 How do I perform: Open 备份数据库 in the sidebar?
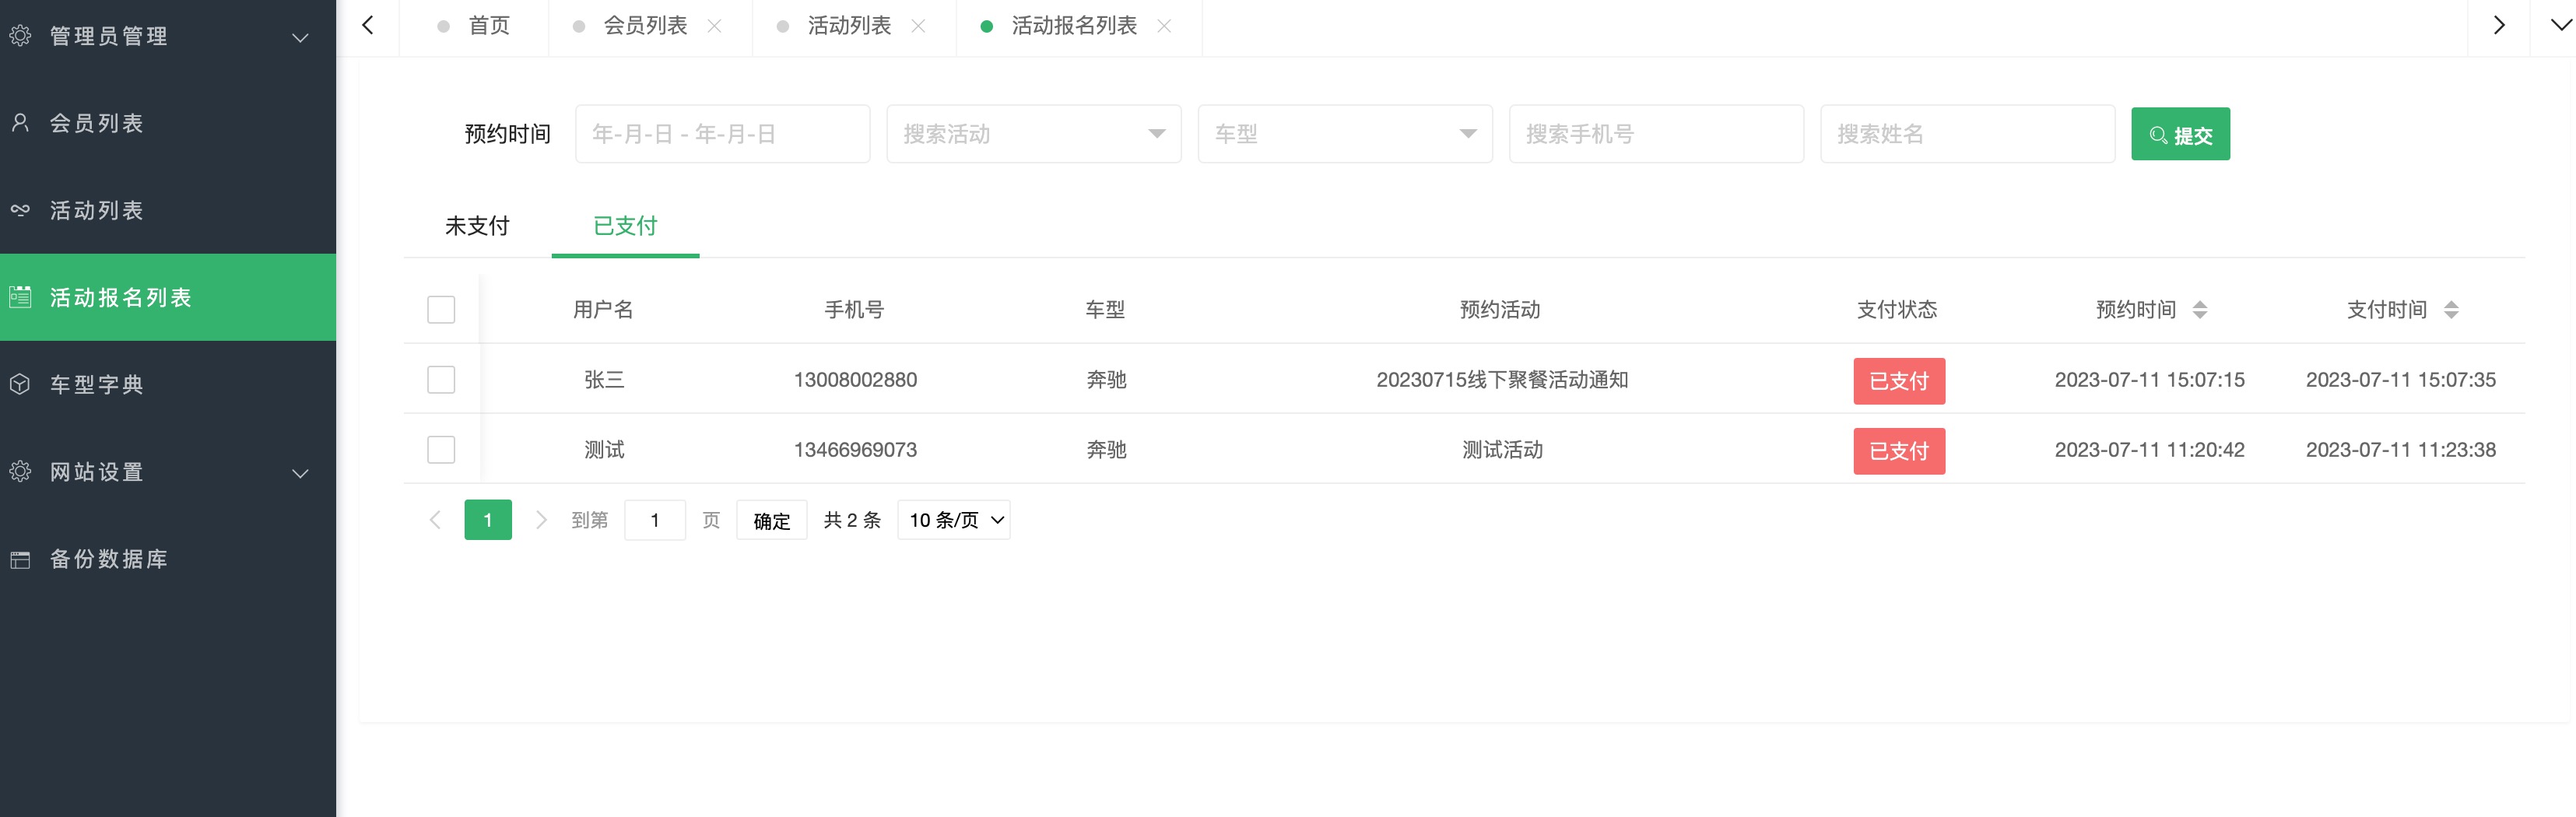point(168,559)
